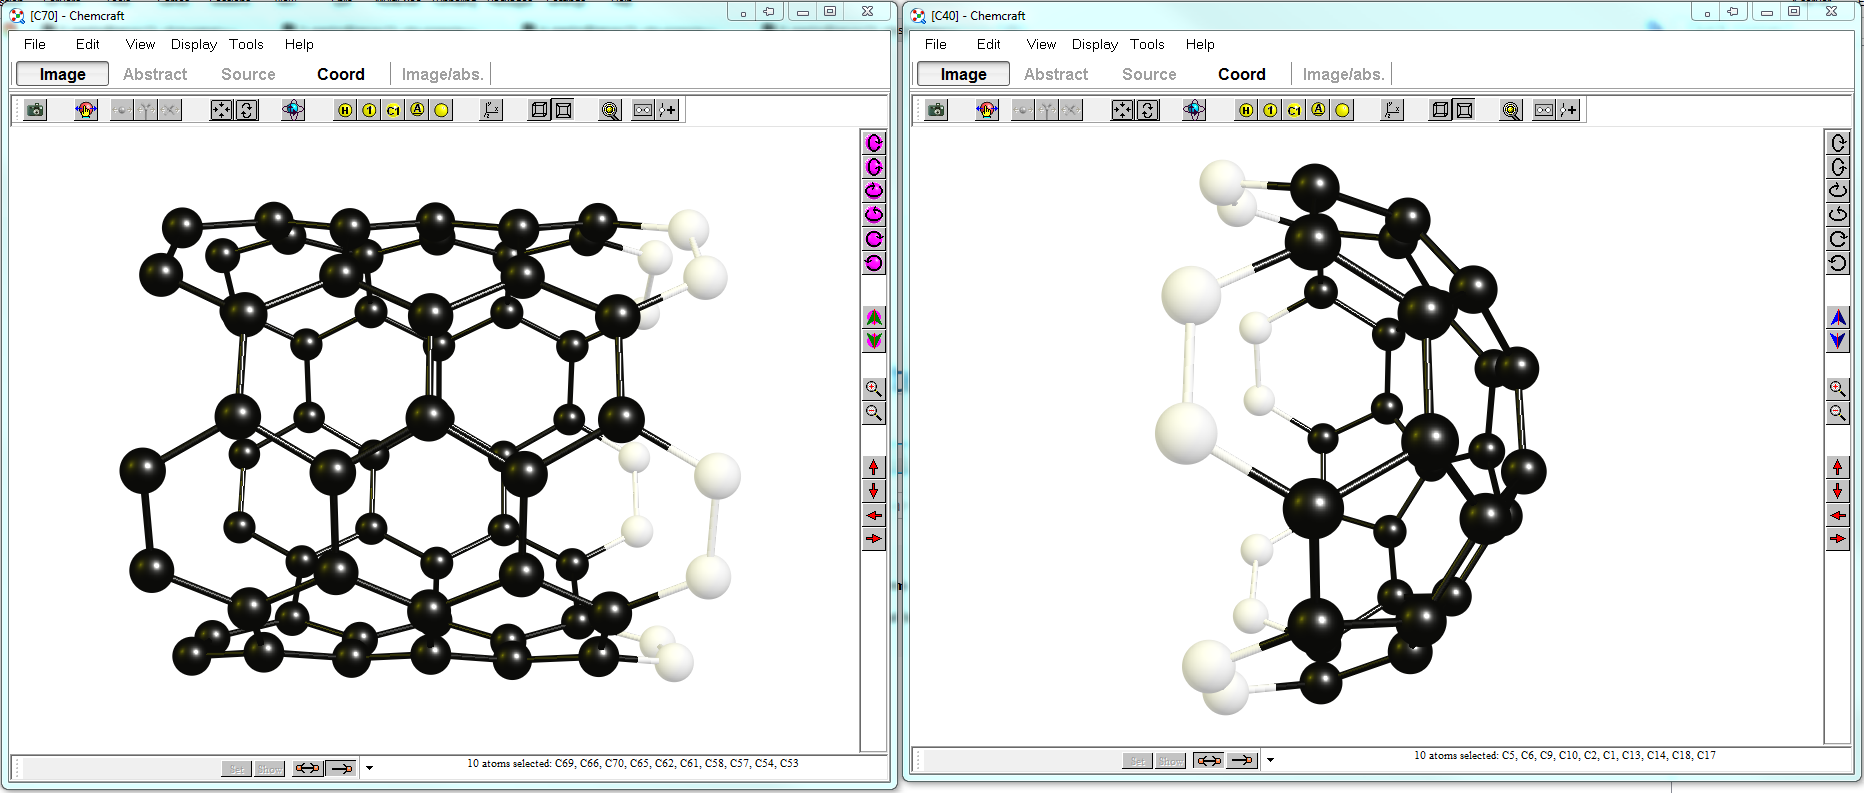Click the add-atom plus icon in C70 window
The width and height of the screenshot is (1864, 793).
coord(667,110)
